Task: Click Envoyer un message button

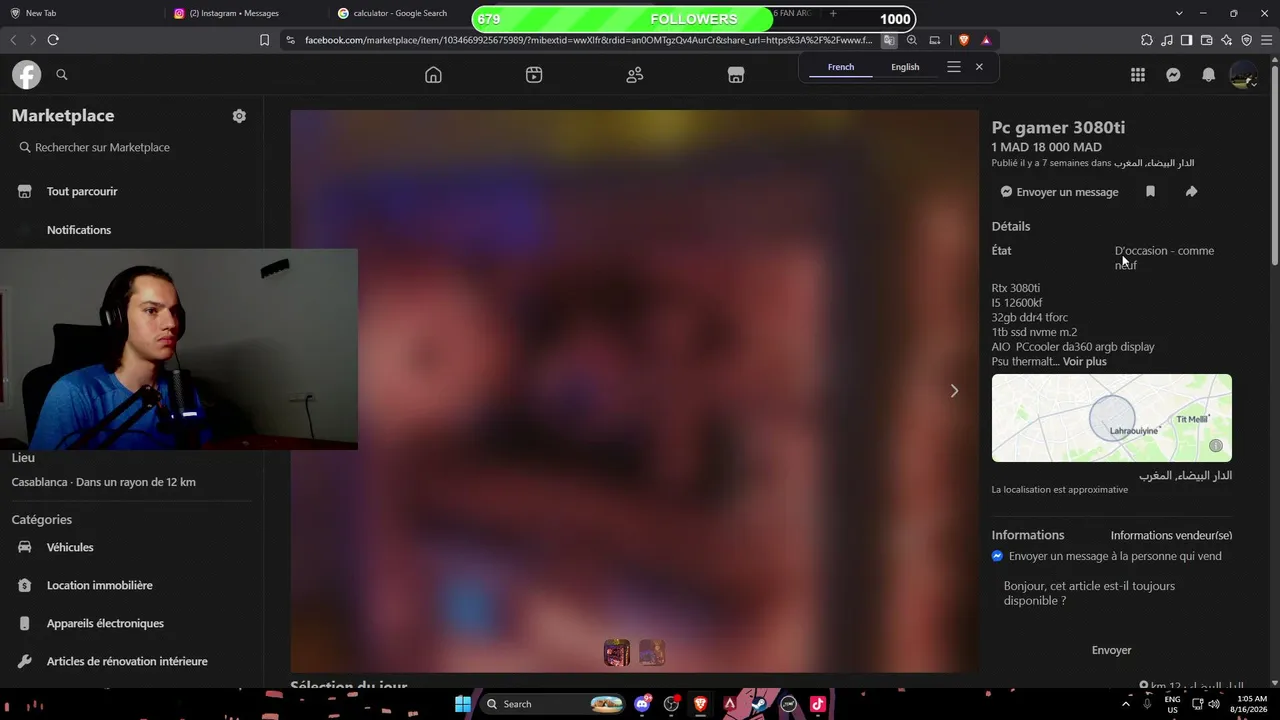Action: pos(1060,192)
